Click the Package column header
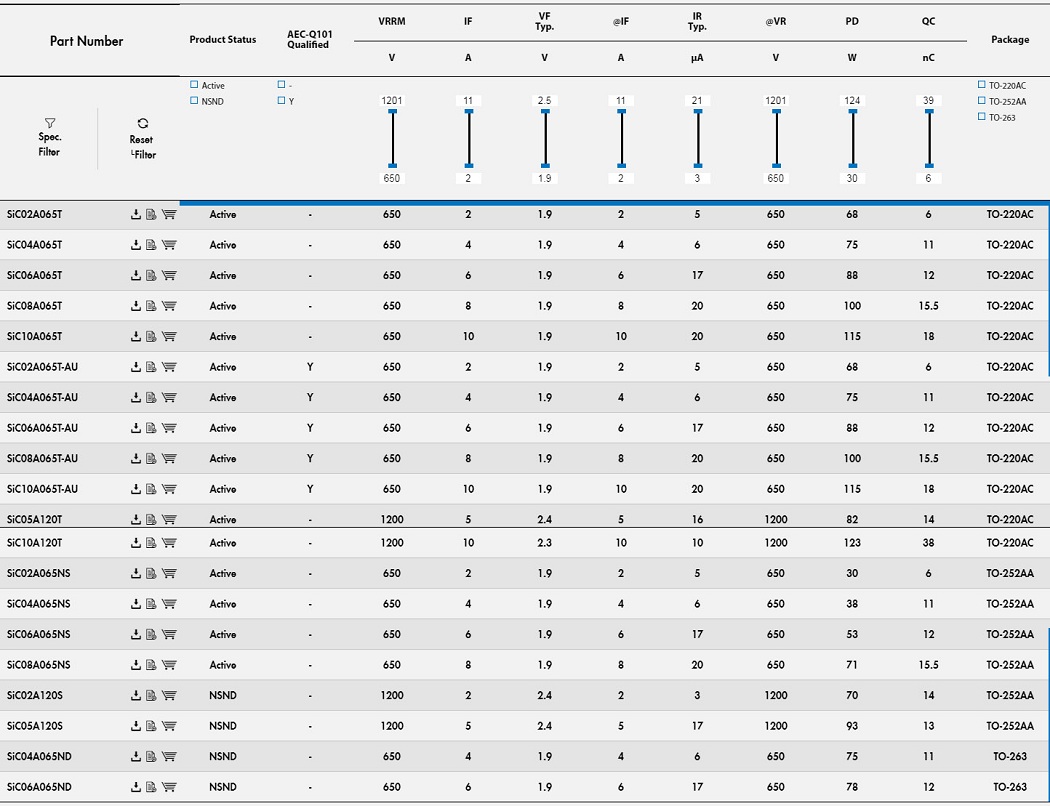 click(x=1009, y=40)
